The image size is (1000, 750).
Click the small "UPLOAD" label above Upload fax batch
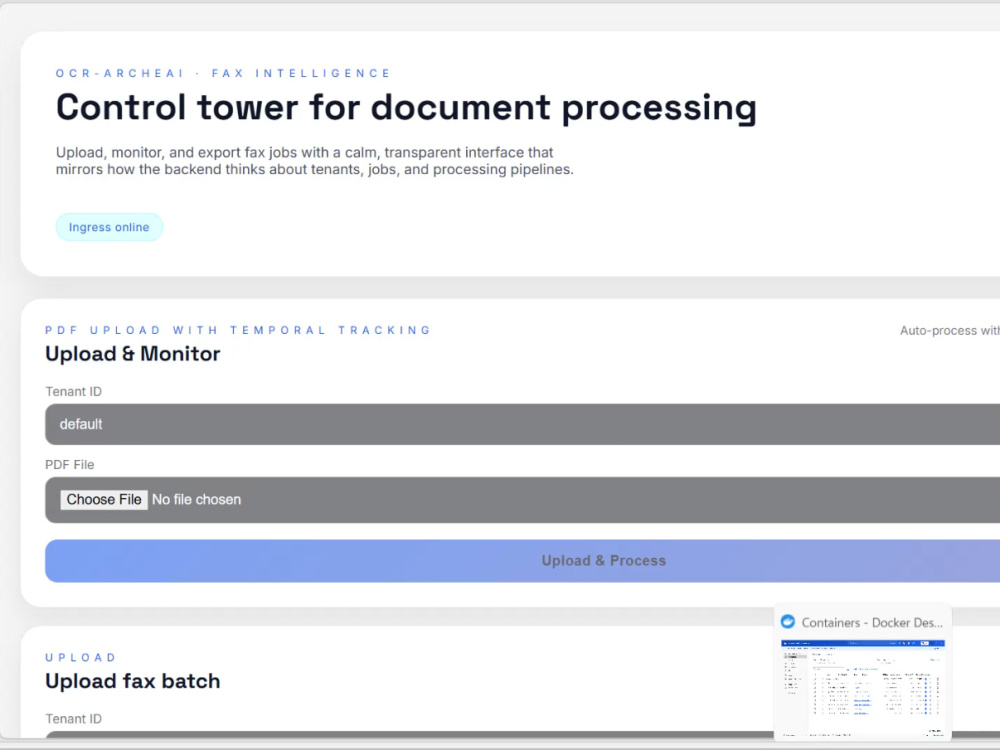point(81,658)
